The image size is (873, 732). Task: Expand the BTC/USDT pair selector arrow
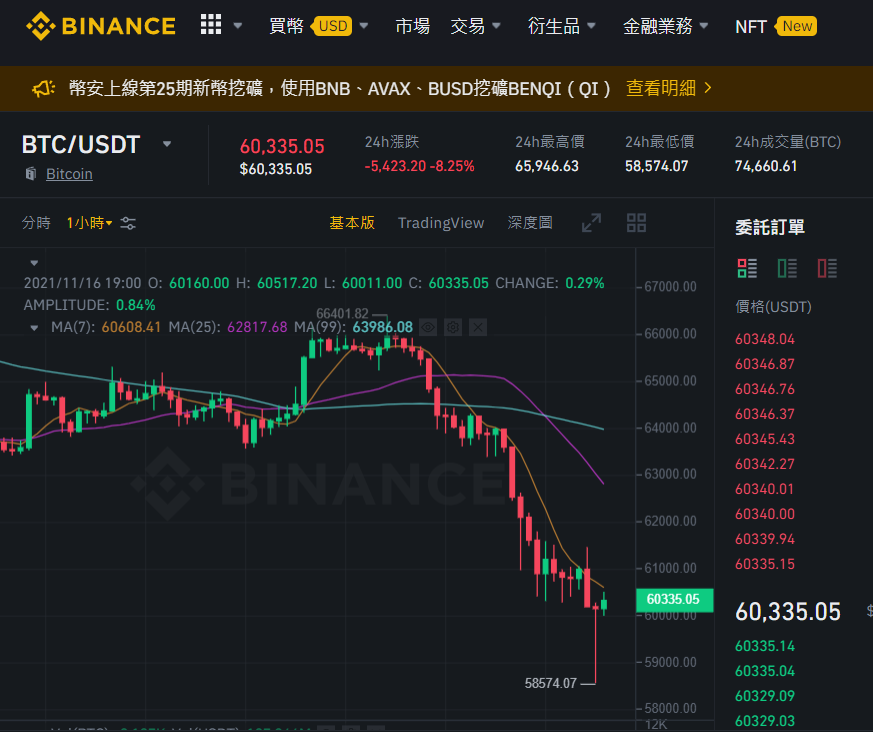coord(166,144)
